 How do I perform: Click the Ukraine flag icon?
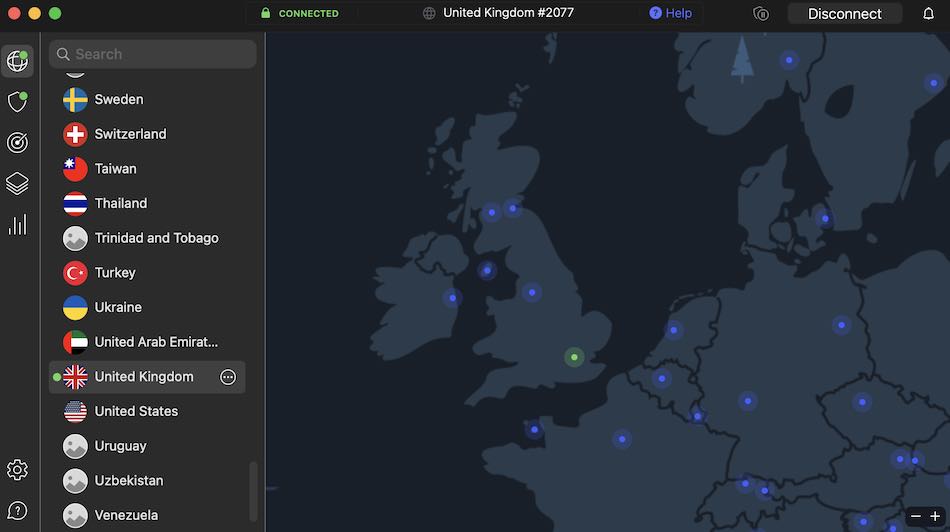(75, 307)
